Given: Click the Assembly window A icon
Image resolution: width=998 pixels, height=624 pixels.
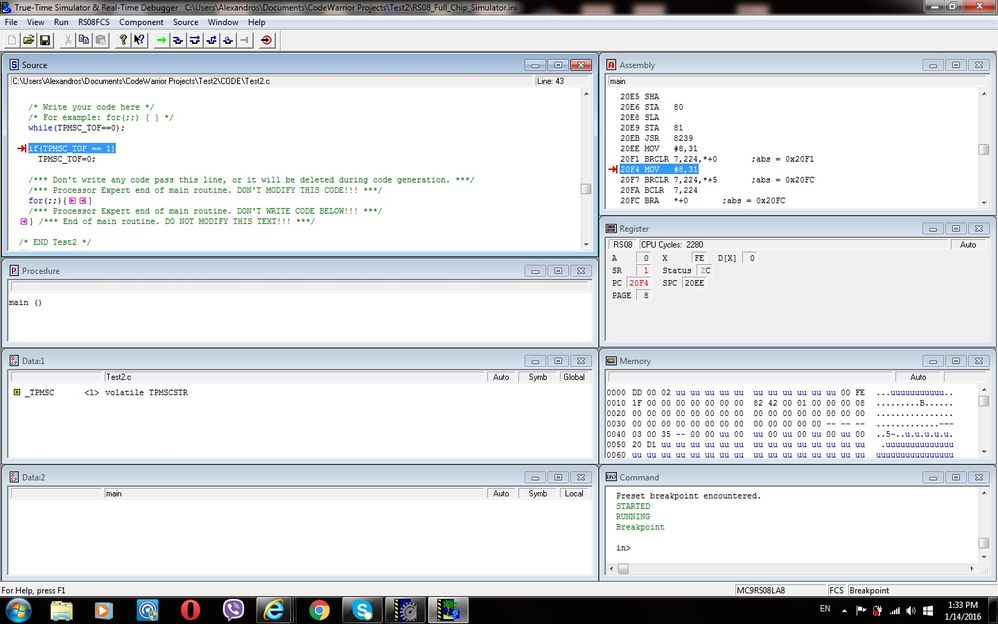Looking at the screenshot, I should 611,65.
